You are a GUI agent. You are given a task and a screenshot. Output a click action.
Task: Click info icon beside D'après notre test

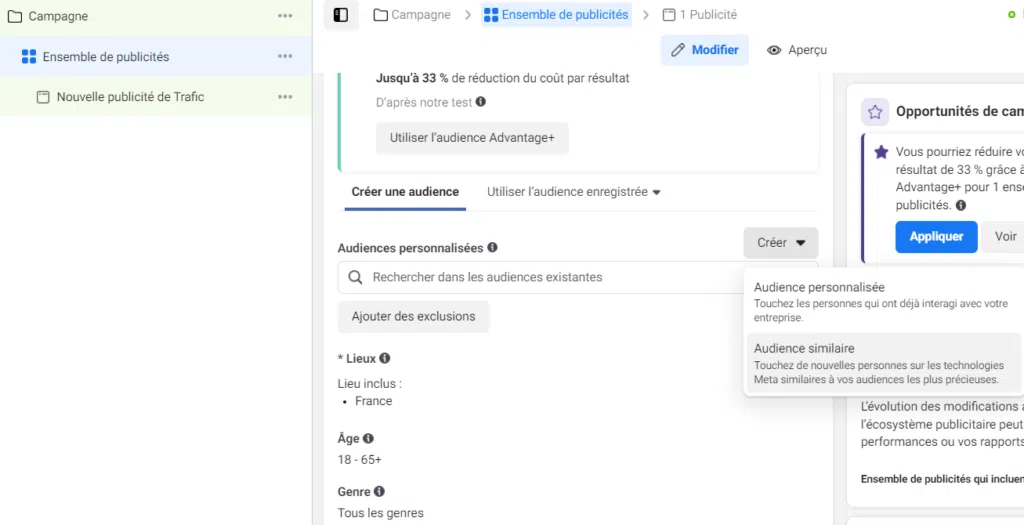[481, 102]
